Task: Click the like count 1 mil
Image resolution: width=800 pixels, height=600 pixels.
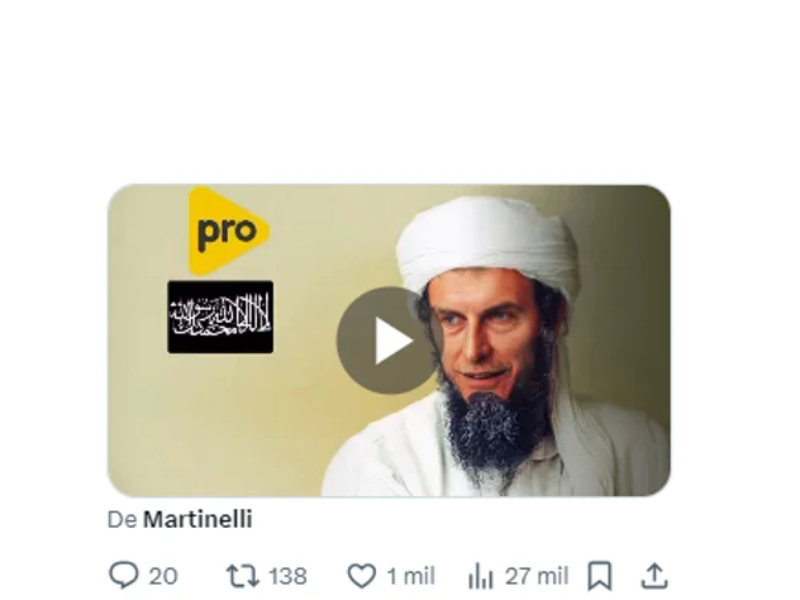Action: click(x=411, y=576)
